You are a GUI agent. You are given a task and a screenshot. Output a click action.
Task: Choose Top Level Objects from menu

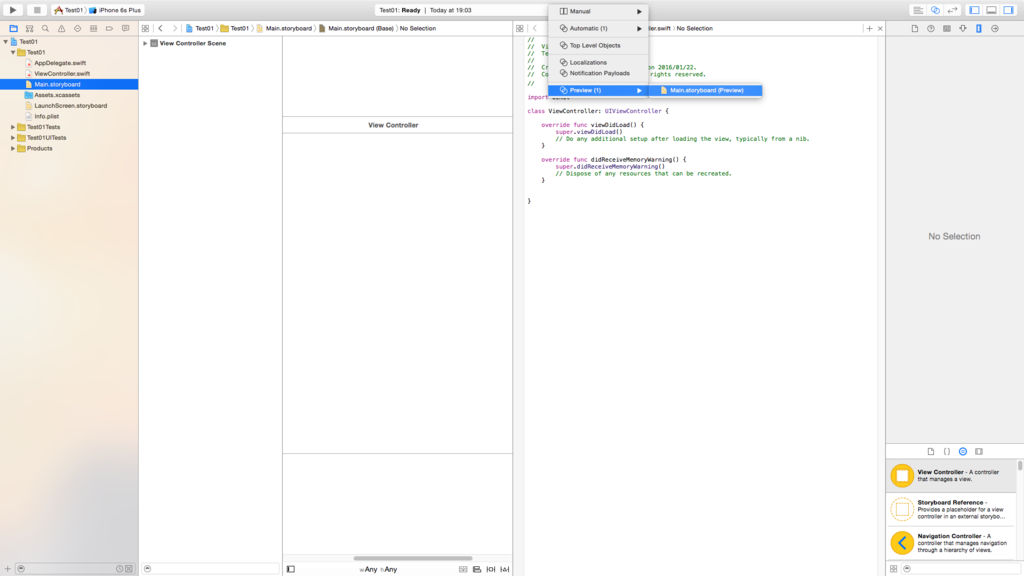(598, 46)
